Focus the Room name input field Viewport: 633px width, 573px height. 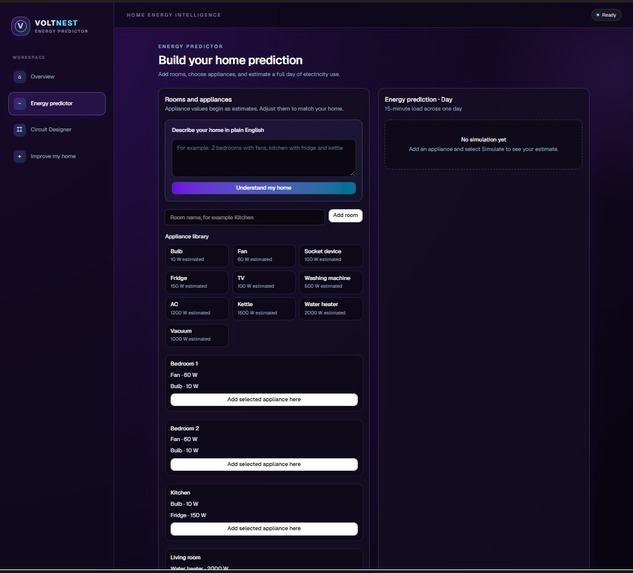[x=245, y=217]
